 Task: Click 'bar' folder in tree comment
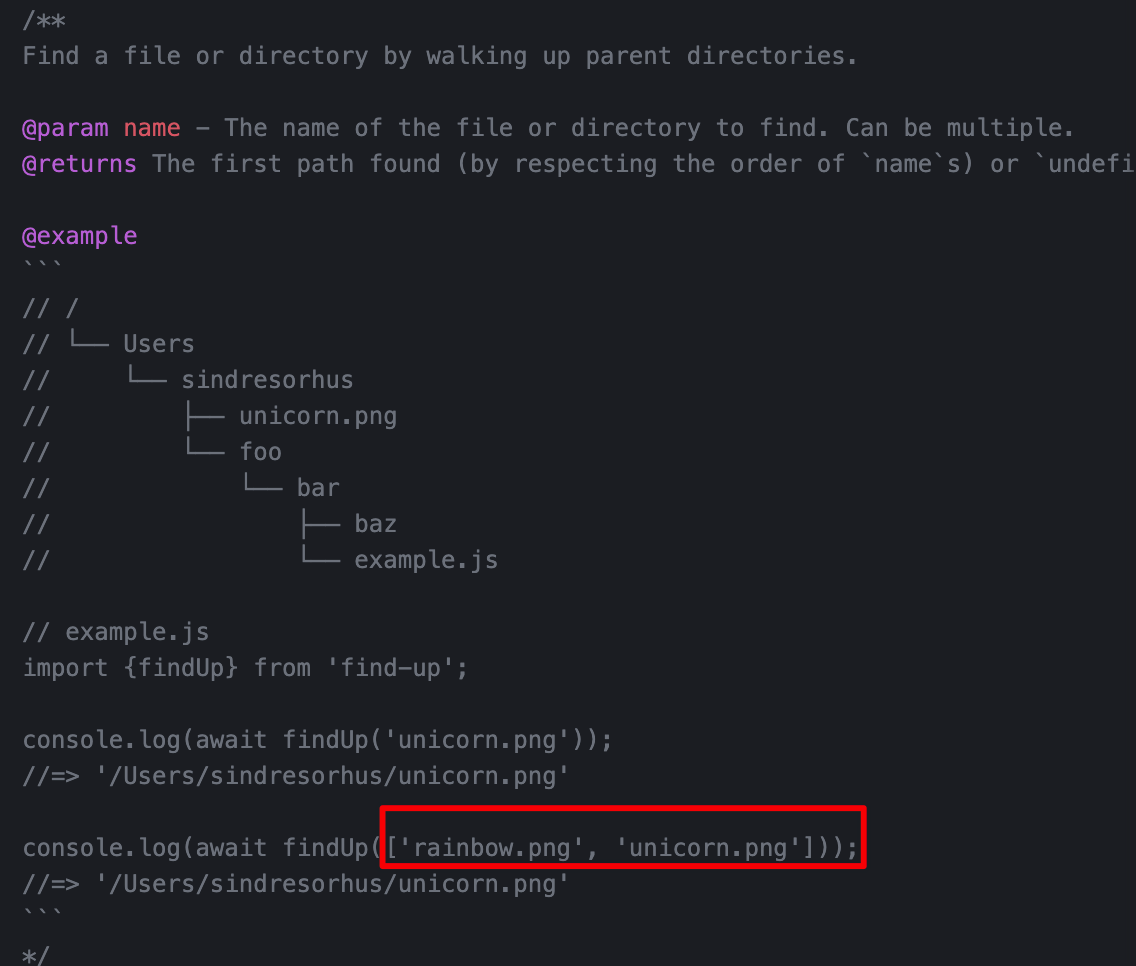pyautogui.click(x=317, y=488)
